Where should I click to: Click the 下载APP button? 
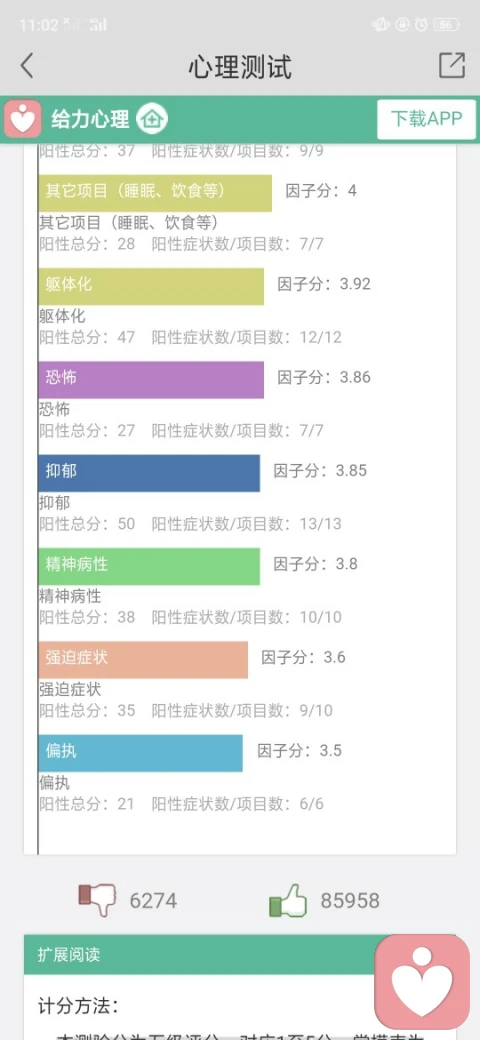[x=426, y=119]
